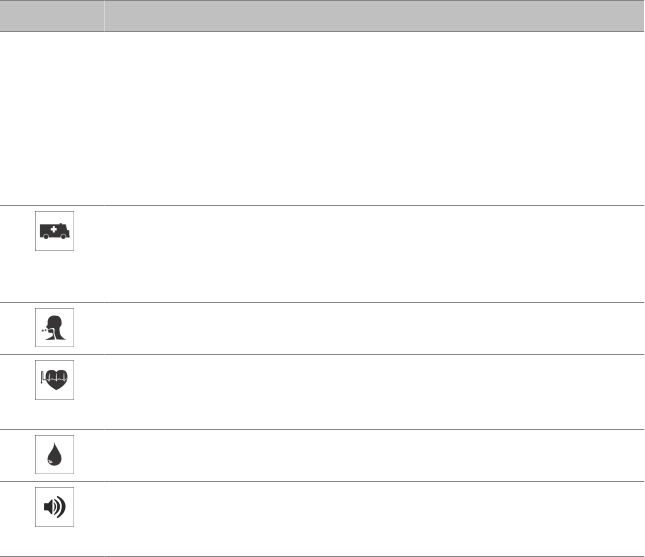Click the narrow left header cell
Image resolution: width=645 pixels, height=557 pixels.
pyautogui.click(x=52, y=16)
